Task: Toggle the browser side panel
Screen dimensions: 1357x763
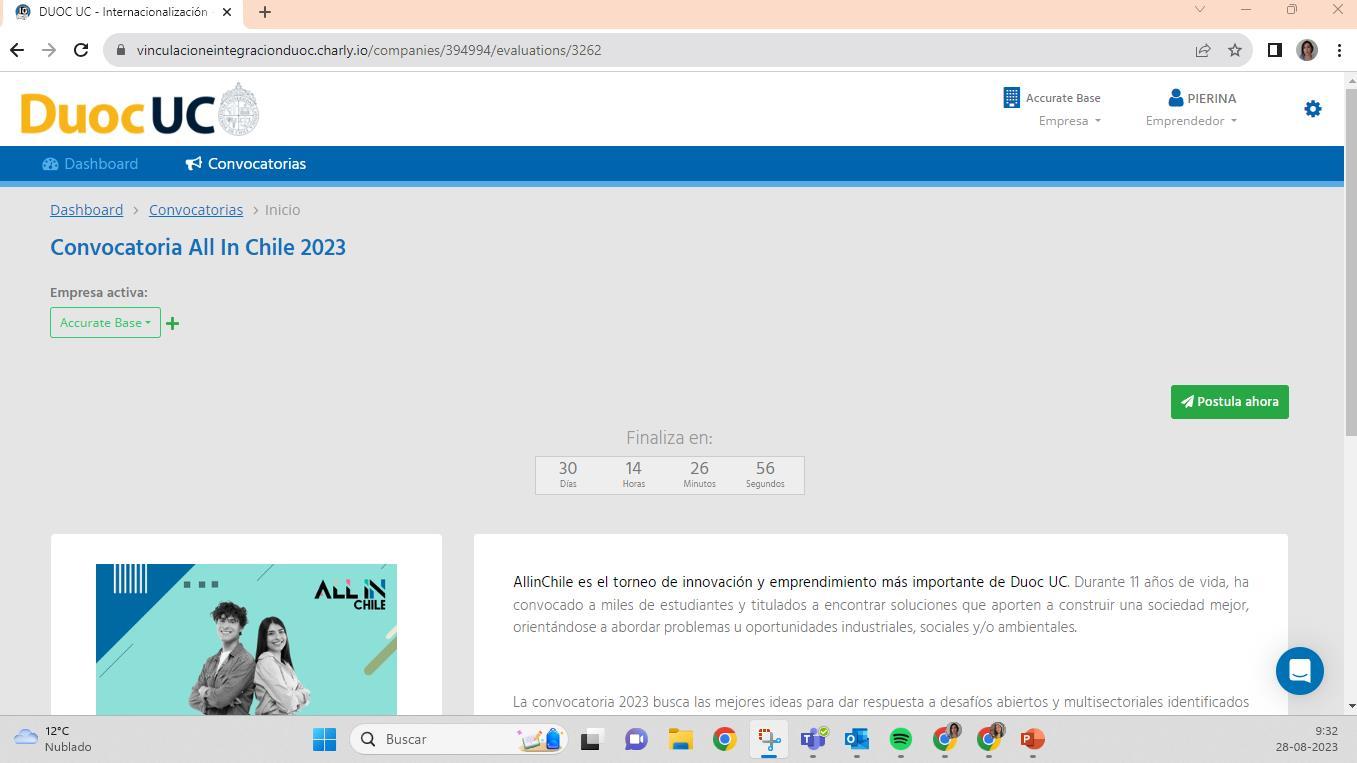Action: tap(1274, 50)
